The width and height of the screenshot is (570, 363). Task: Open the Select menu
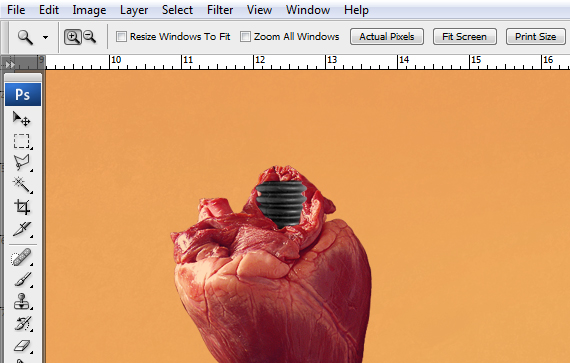[177, 10]
